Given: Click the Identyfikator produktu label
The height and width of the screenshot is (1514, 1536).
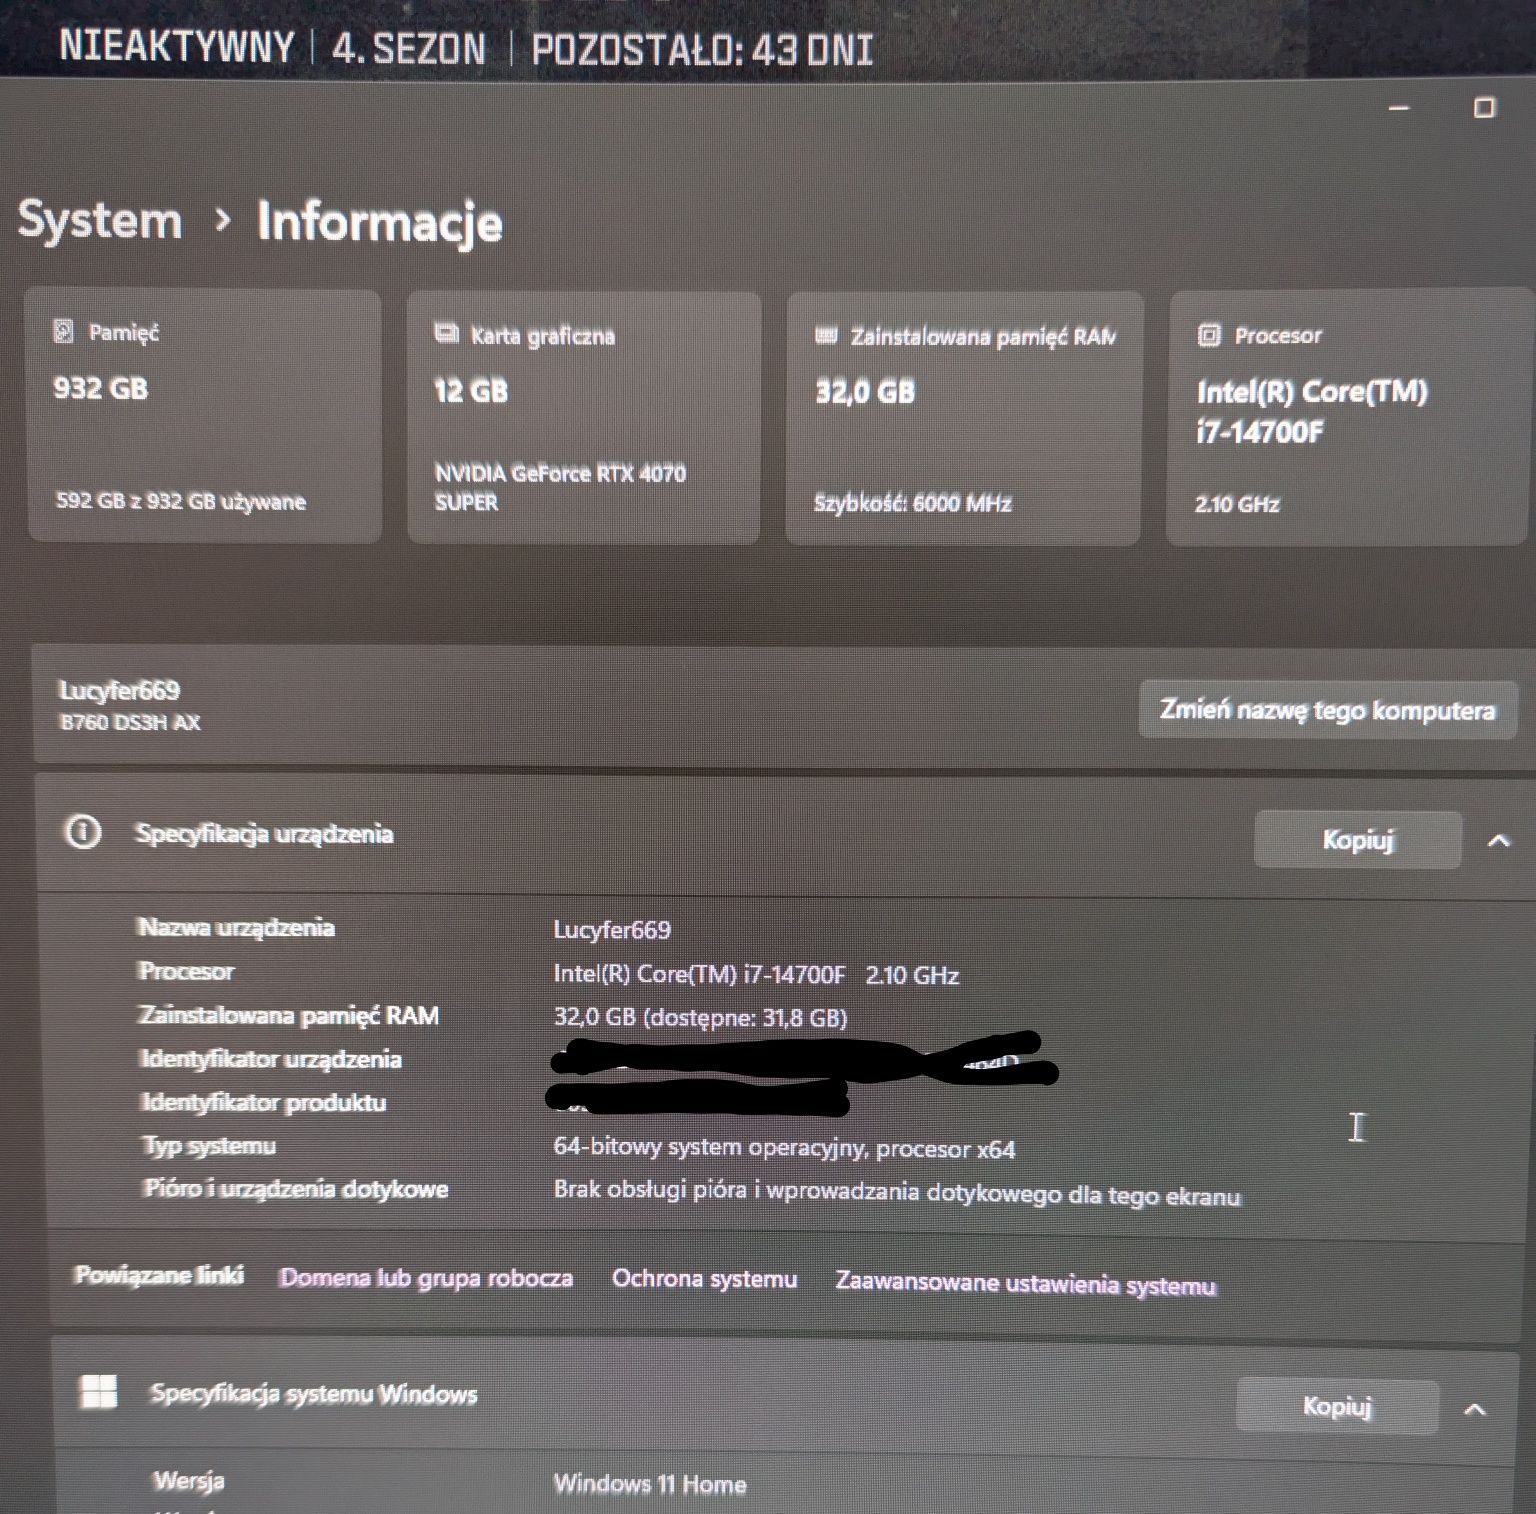Looking at the screenshot, I should pyautogui.click(x=264, y=1102).
